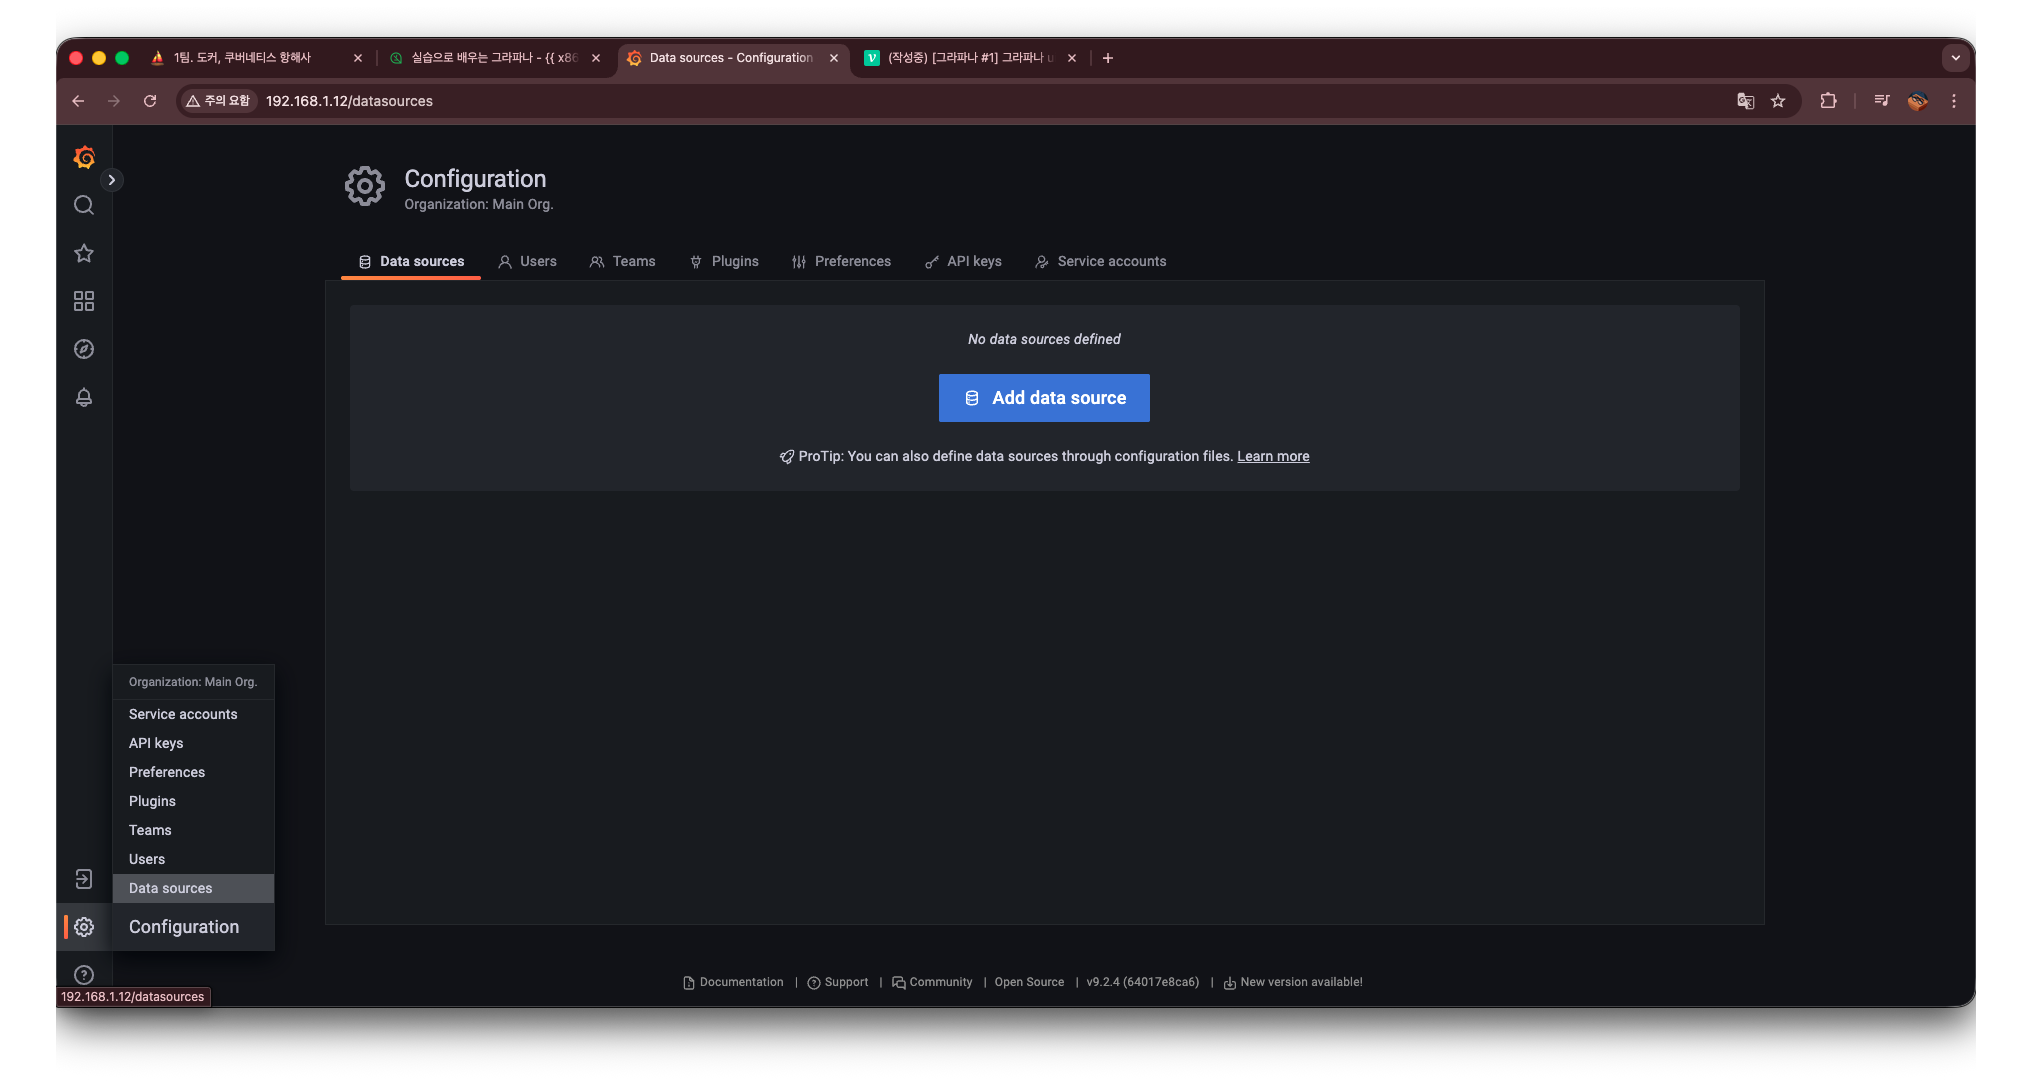This screenshot has height=1081, width=2032.
Task: Click the Configuration gear sidebar icon
Action: (84, 927)
